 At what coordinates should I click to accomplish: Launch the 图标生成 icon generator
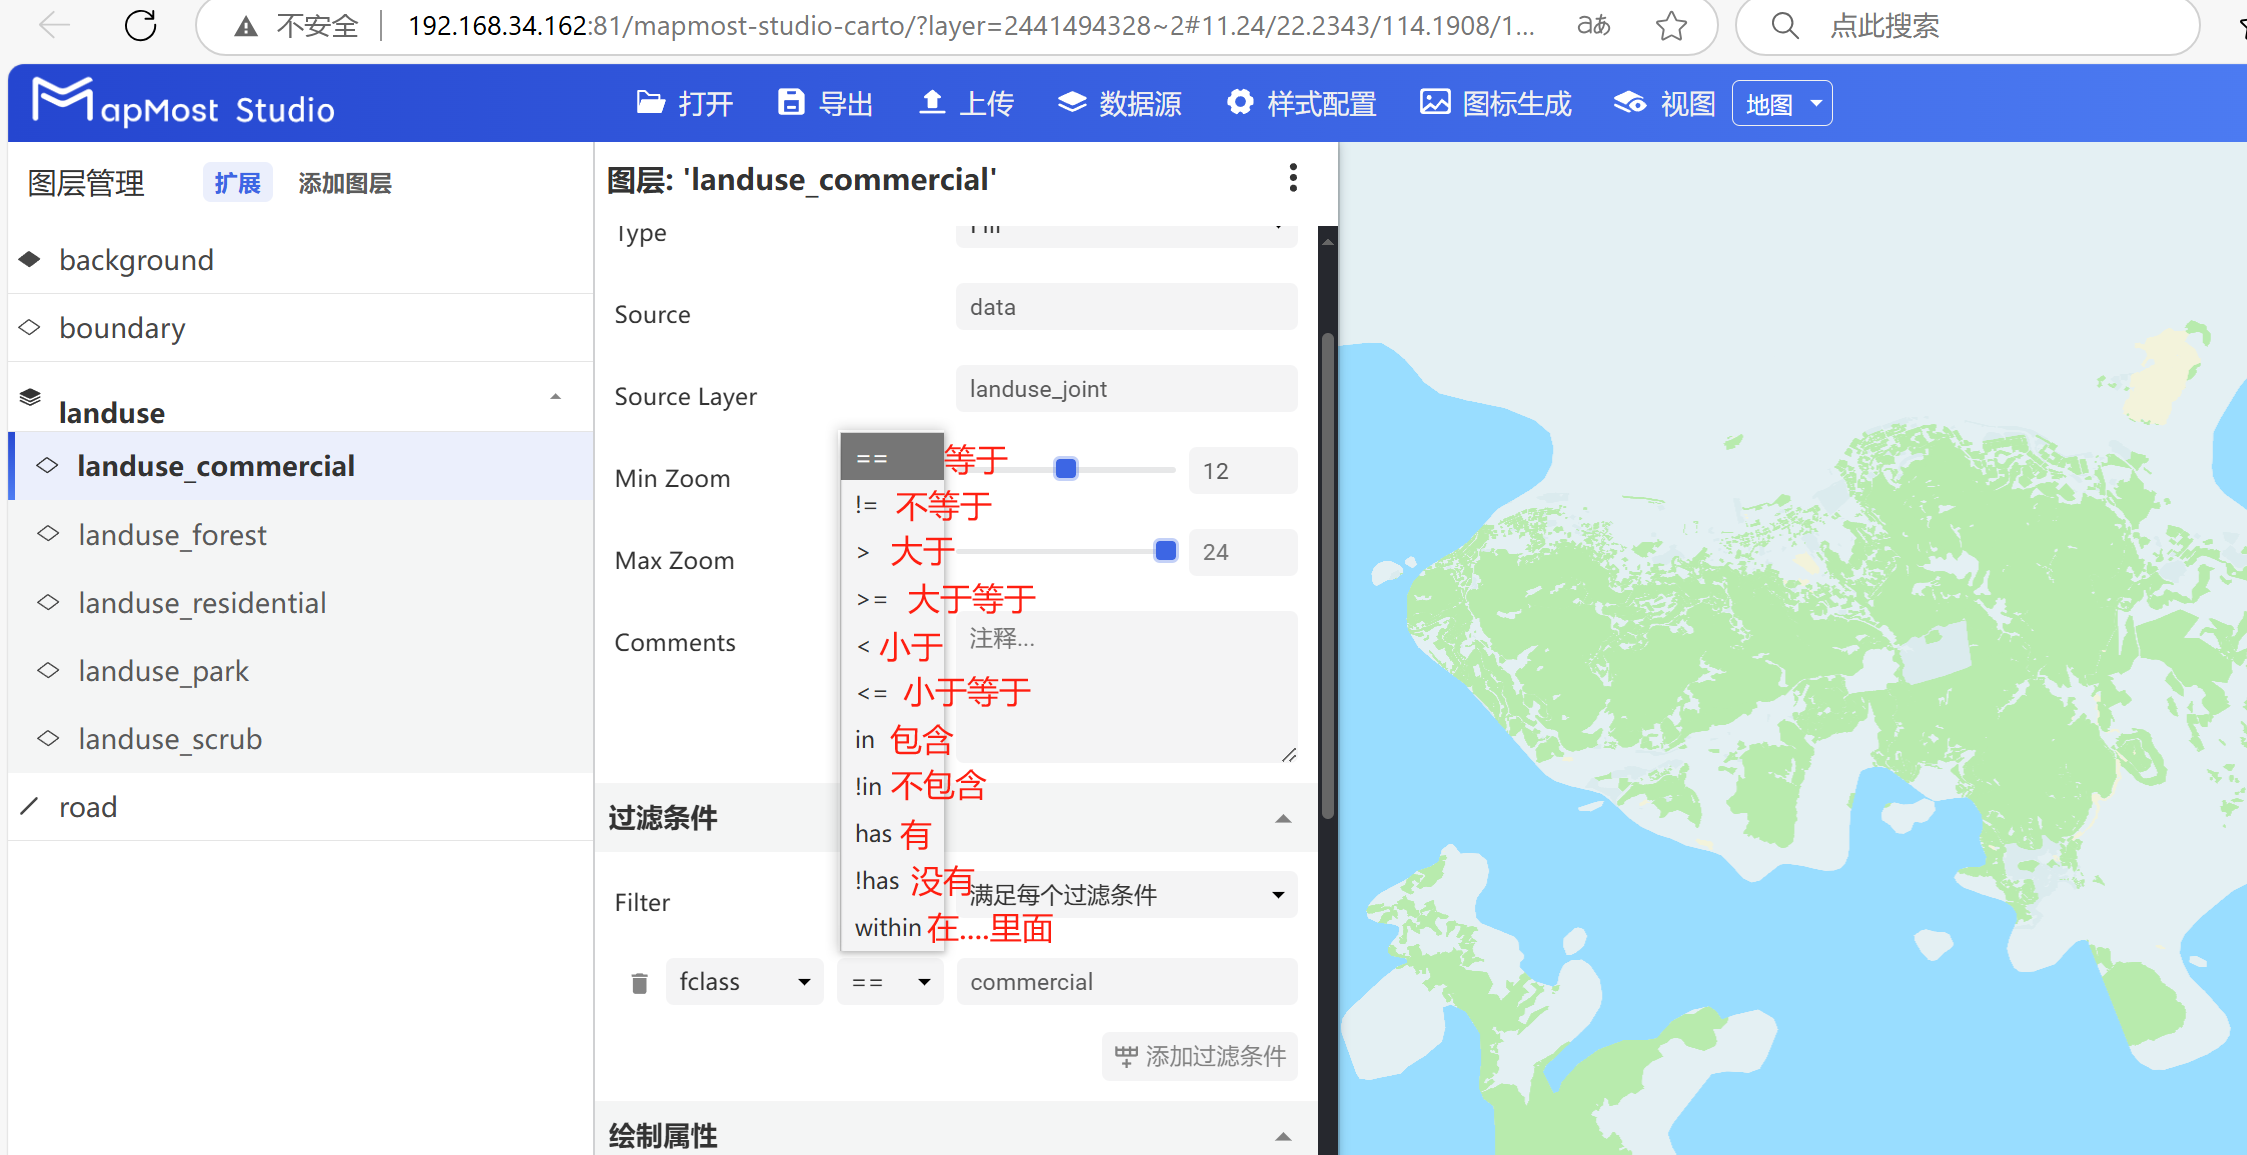click(1494, 103)
